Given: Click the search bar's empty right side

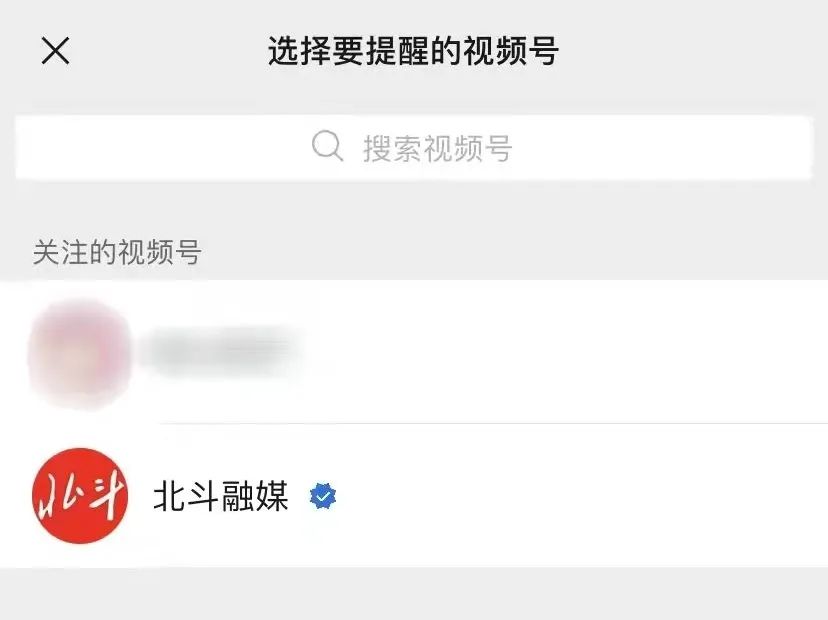Looking at the screenshot, I should (x=660, y=148).
